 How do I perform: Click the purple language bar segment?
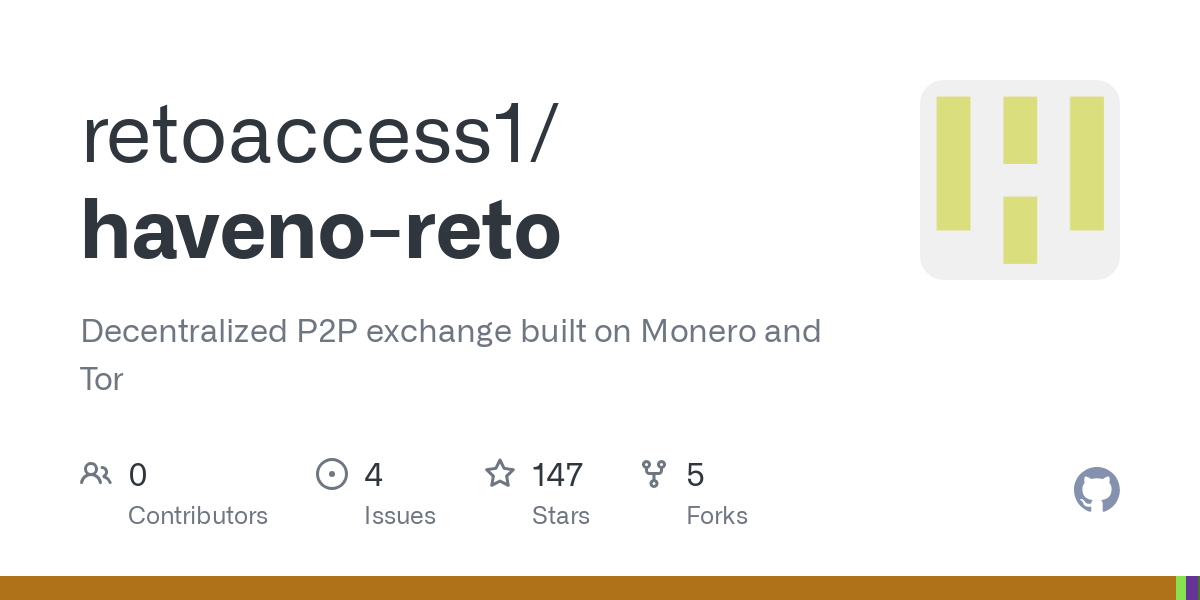1193,588
